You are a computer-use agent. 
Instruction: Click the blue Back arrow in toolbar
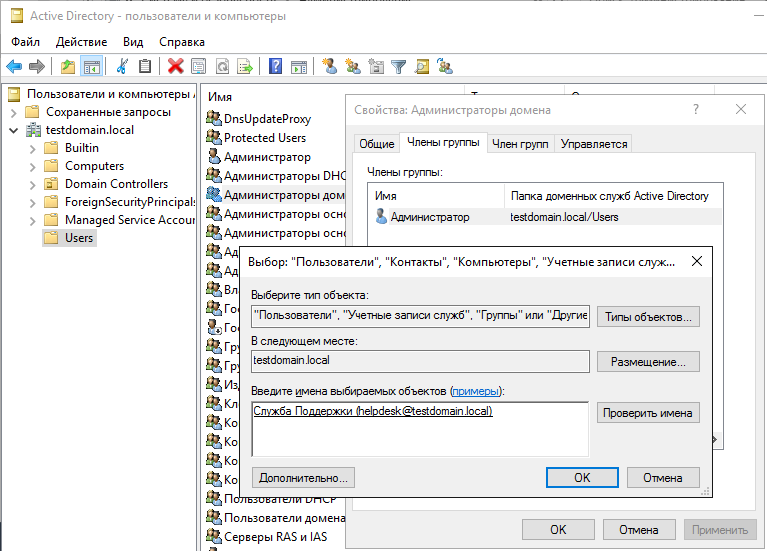[14, 67]
